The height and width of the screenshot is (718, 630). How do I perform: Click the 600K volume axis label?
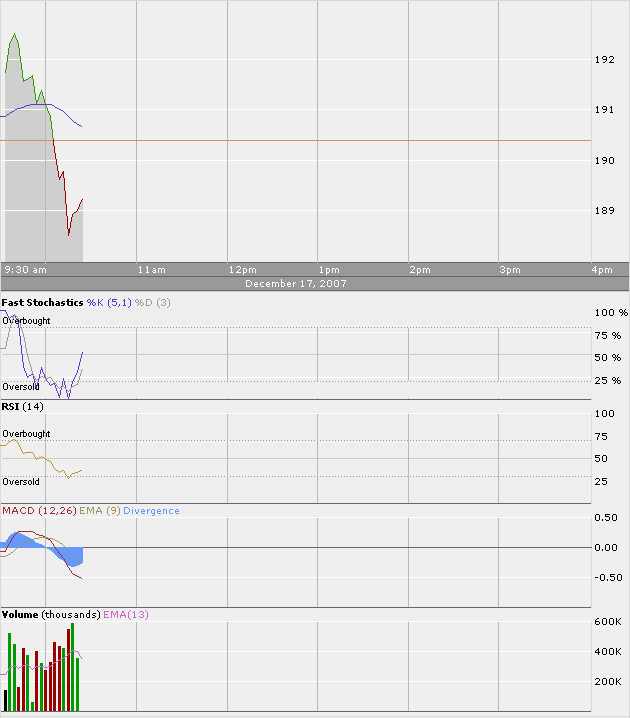pyautogui.click(x=608, y=622)
